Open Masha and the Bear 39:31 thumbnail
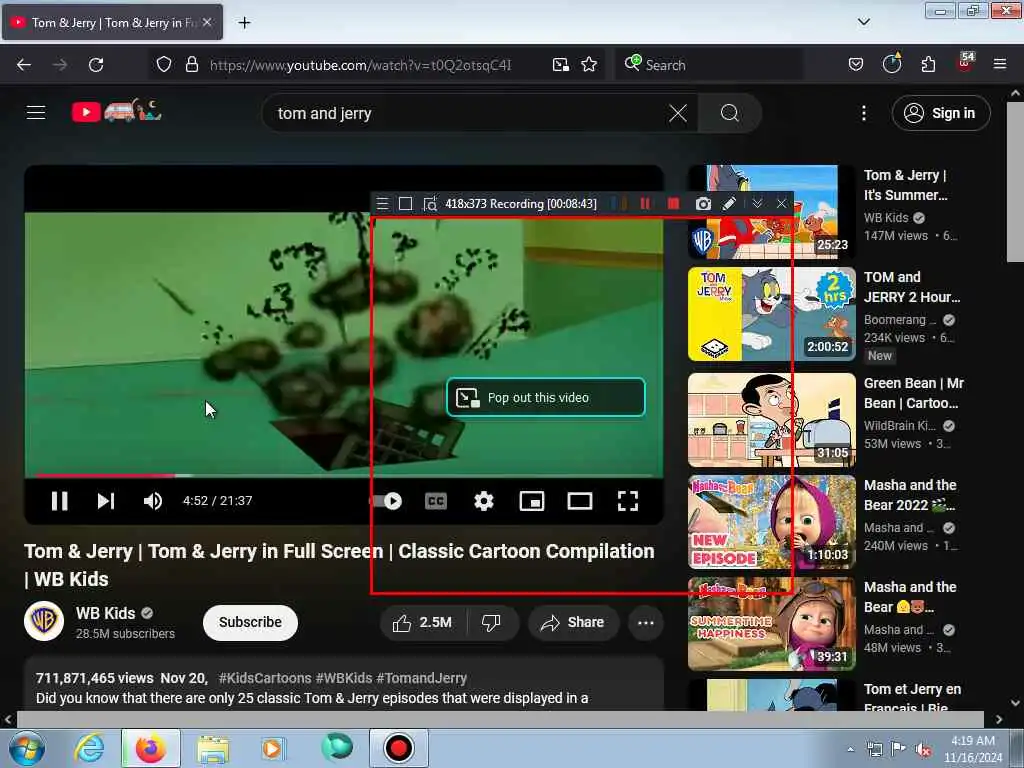This screenshot has width=1024, height=768. point(771,624)
